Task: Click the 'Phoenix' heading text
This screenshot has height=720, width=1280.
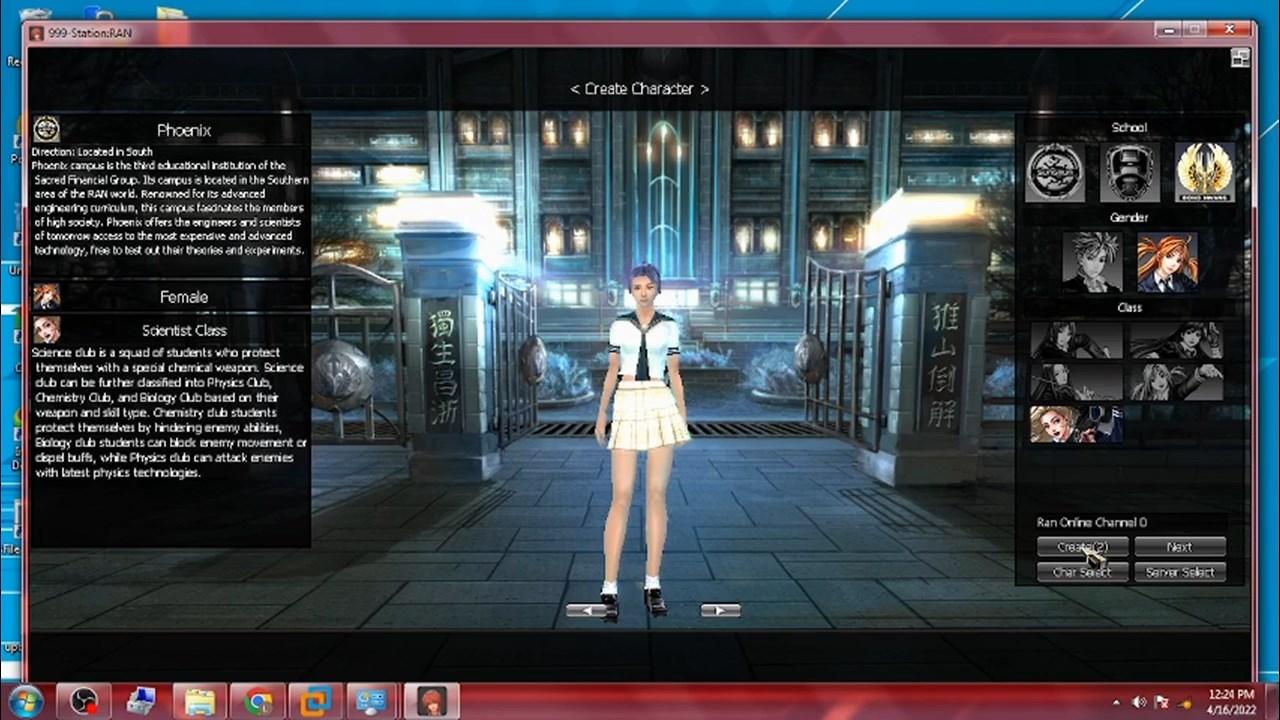Action: 184,130
